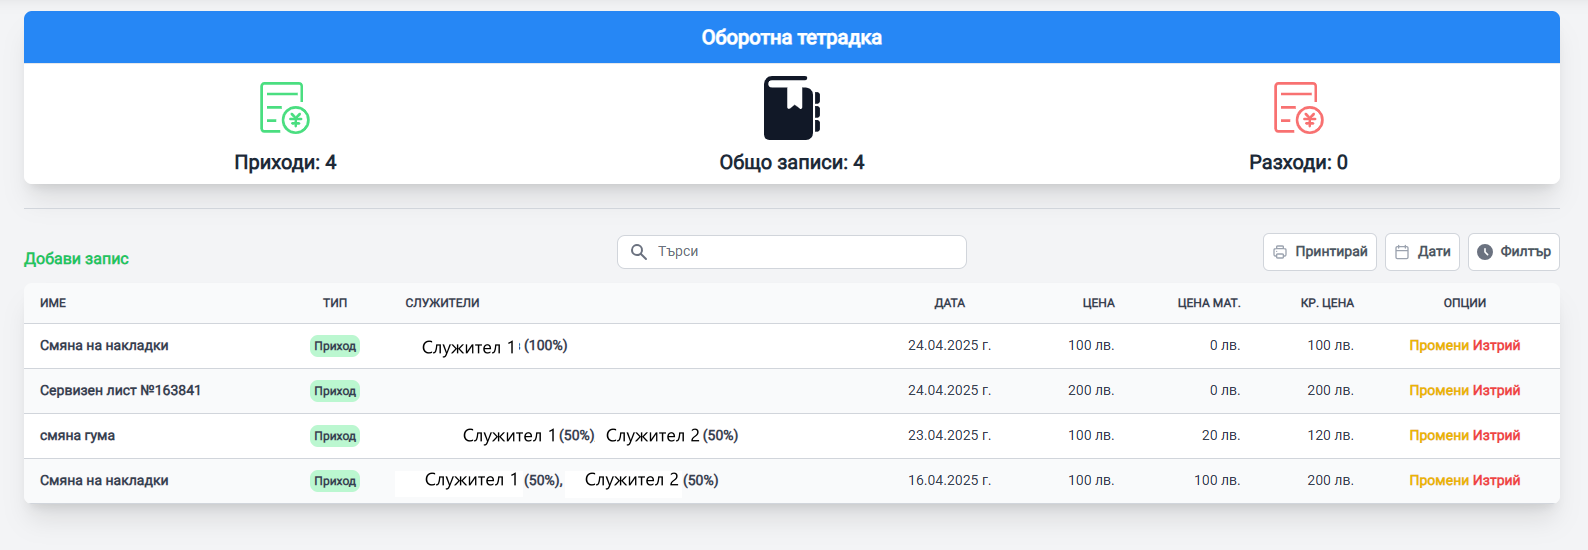Click the printer icon on Принтирай

tap(1280, 252)
